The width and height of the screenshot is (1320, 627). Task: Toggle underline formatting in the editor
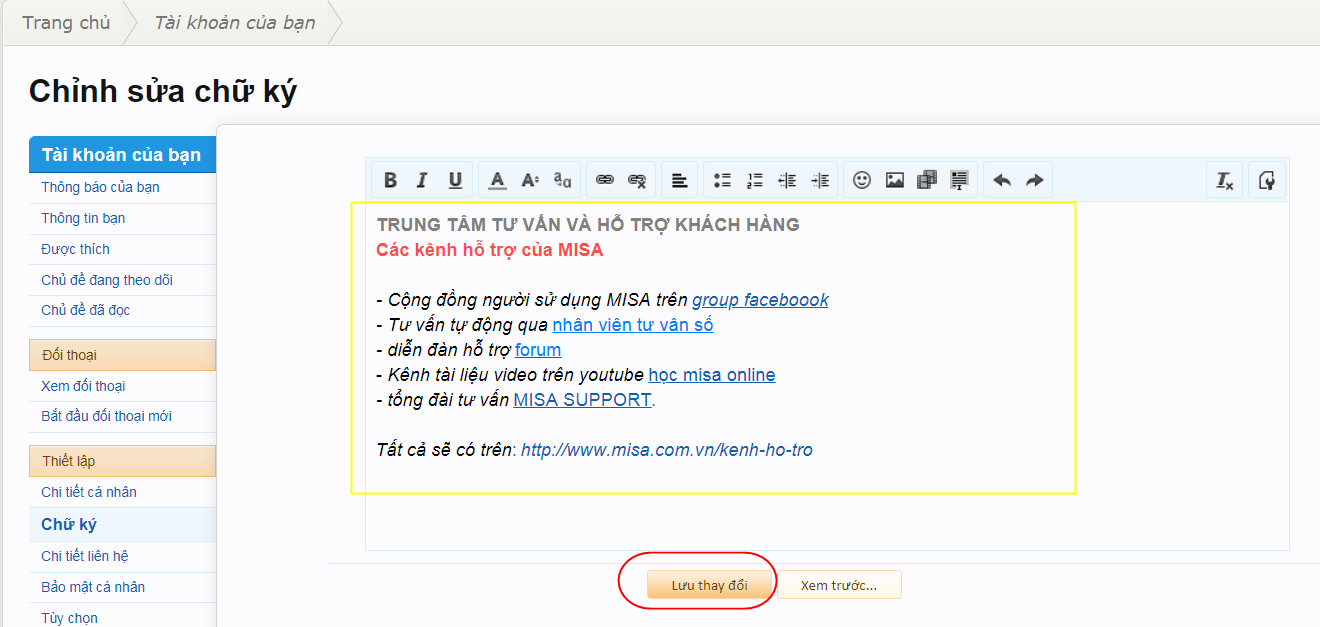[x=455, y=180]
